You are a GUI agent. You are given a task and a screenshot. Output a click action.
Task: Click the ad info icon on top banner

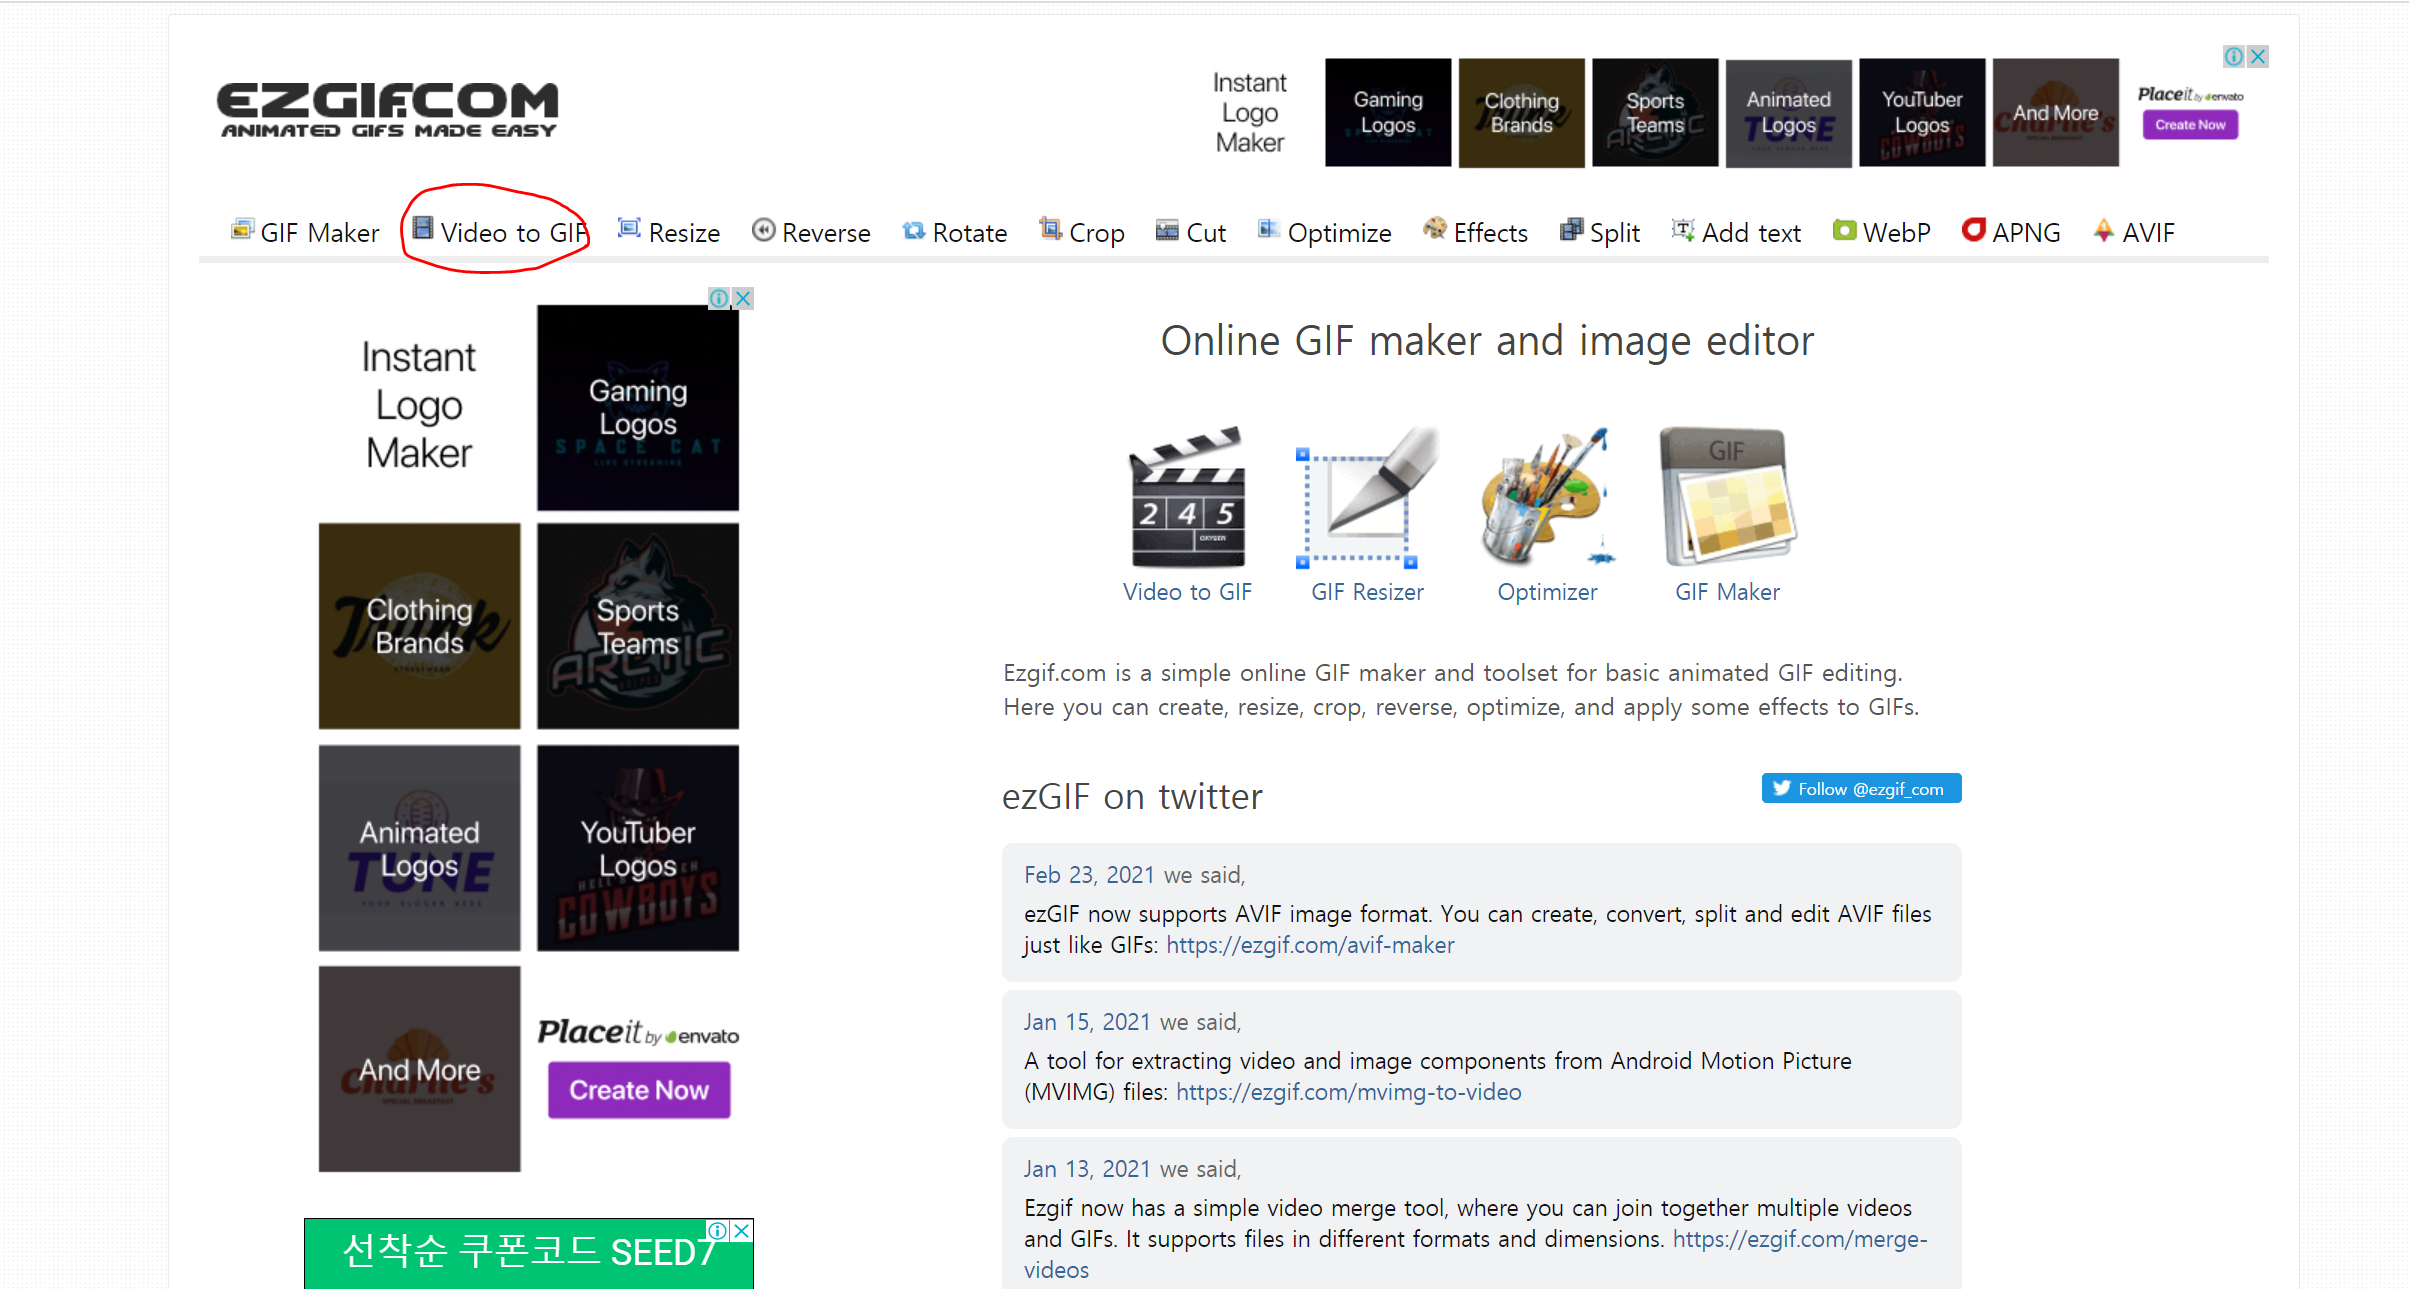(x=2233, y=57)
